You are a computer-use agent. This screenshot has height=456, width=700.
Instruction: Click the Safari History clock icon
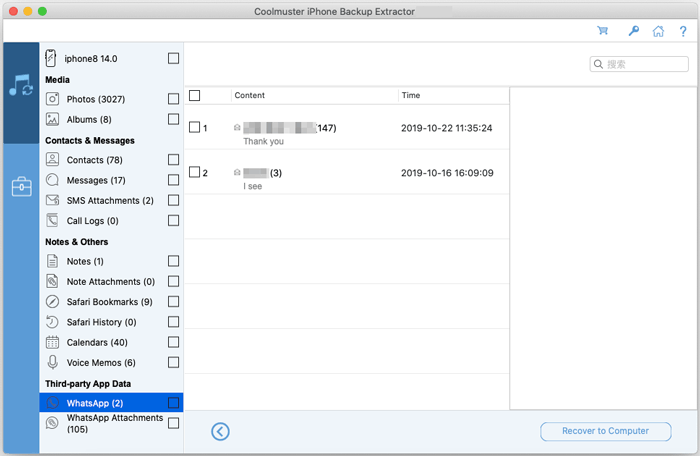coord(52,322)
